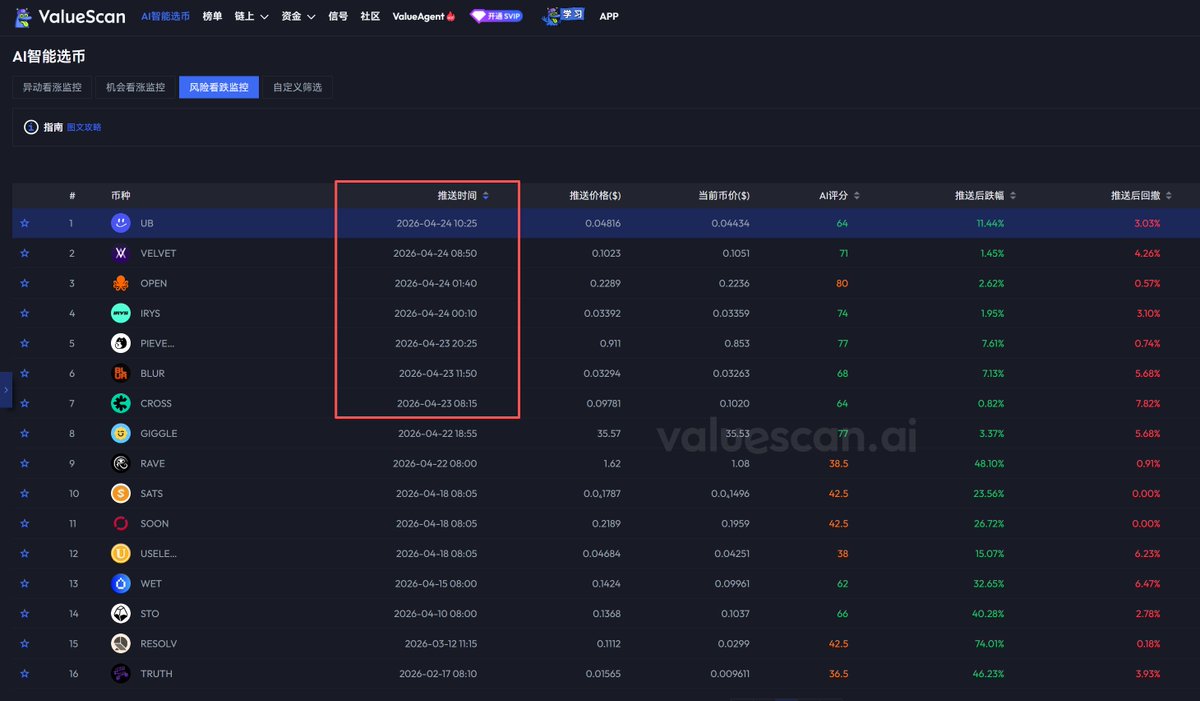The height and width of the screenshot is (701, 1200).
Task: Switch to 机会看涨监控 tab
Action: point(136,87)
